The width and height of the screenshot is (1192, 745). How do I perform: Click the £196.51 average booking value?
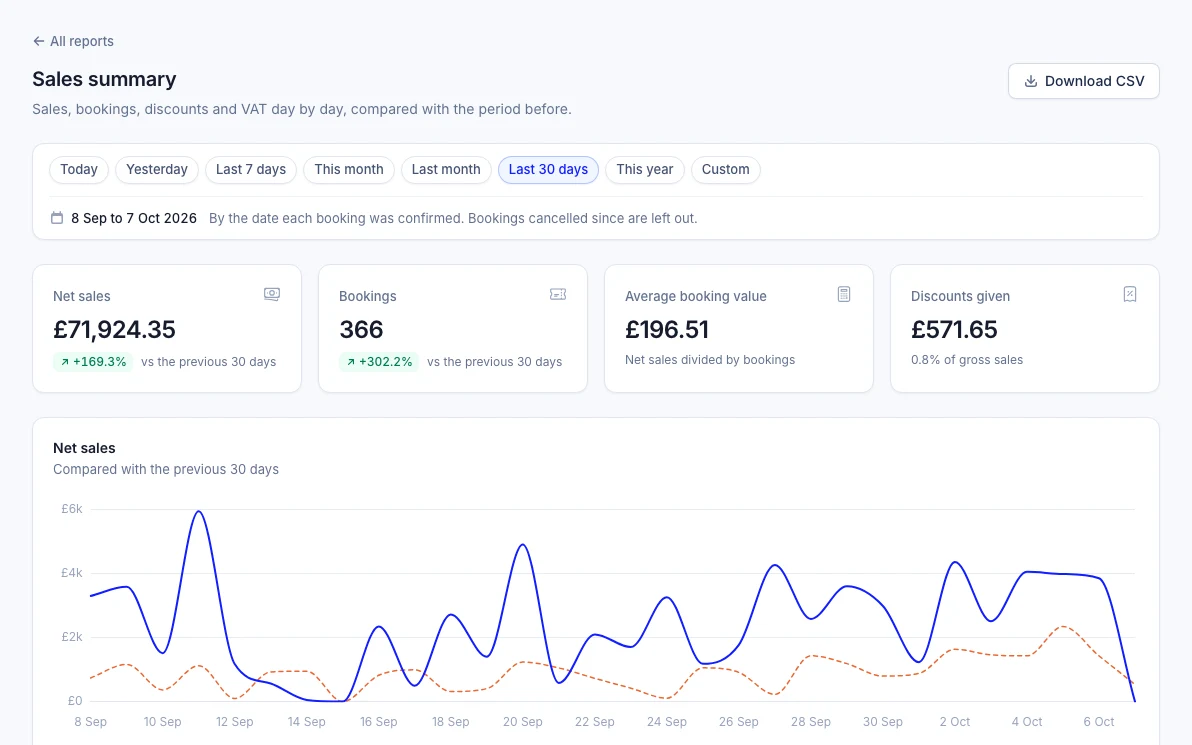coord(667,329)
